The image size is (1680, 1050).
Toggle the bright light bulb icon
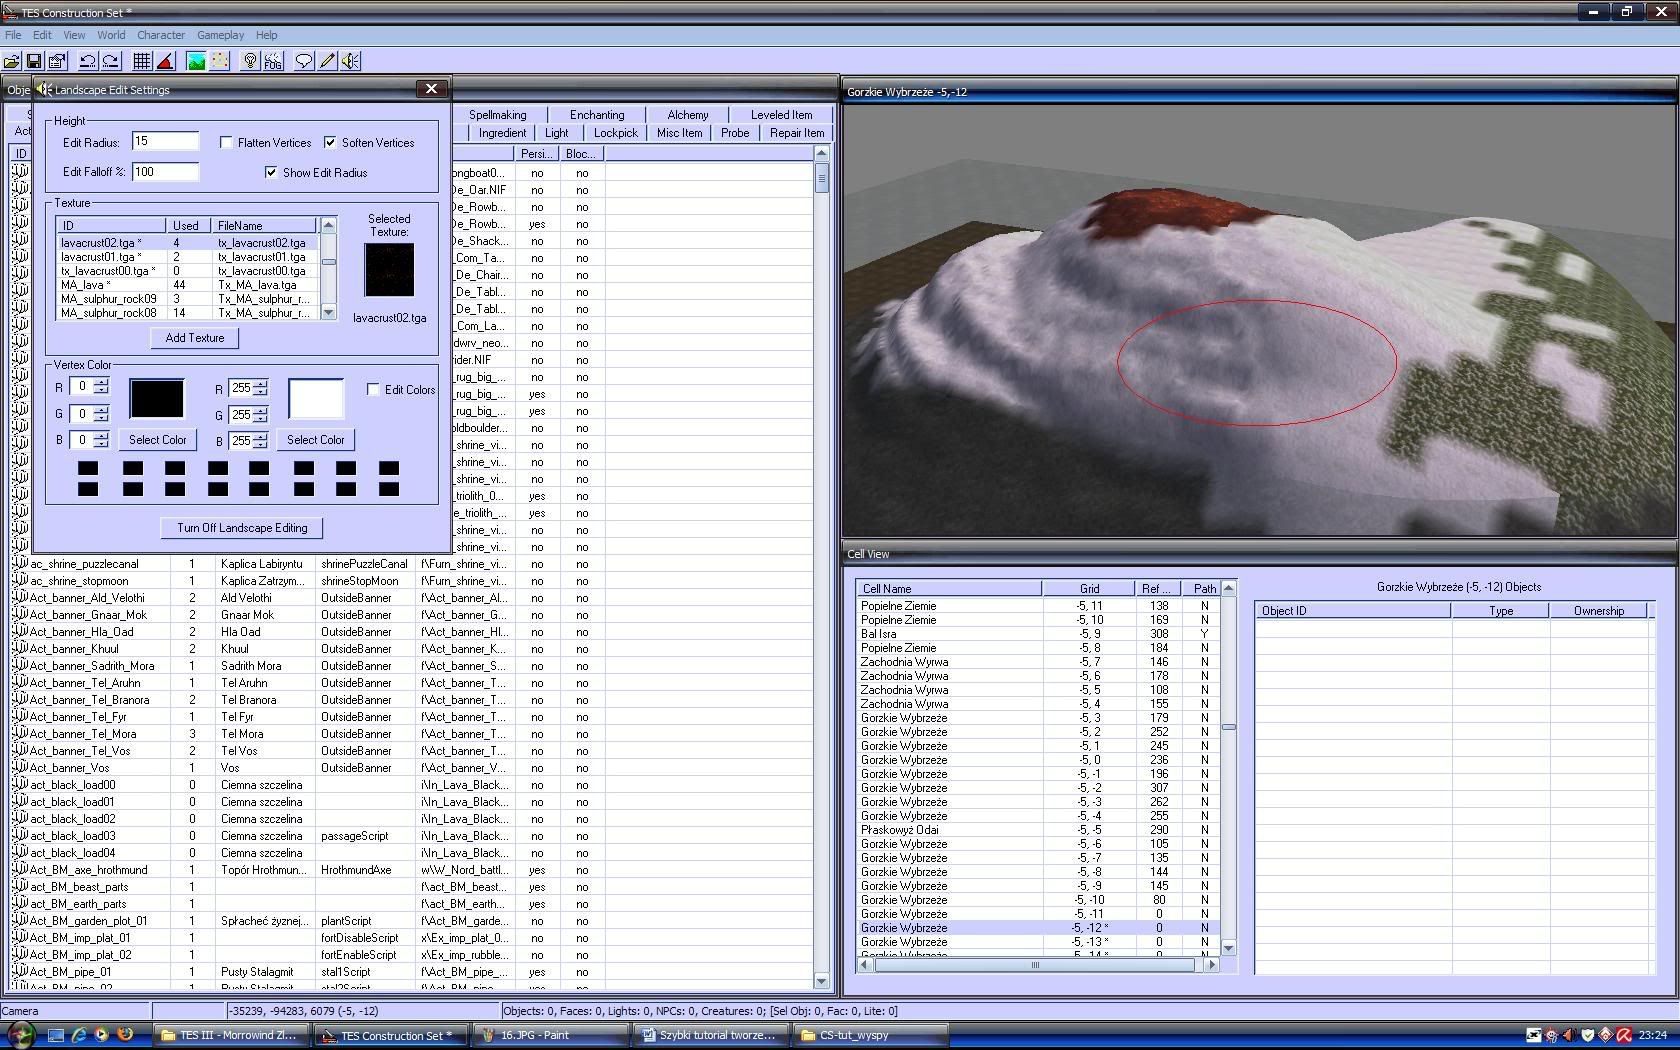[250, 61]
